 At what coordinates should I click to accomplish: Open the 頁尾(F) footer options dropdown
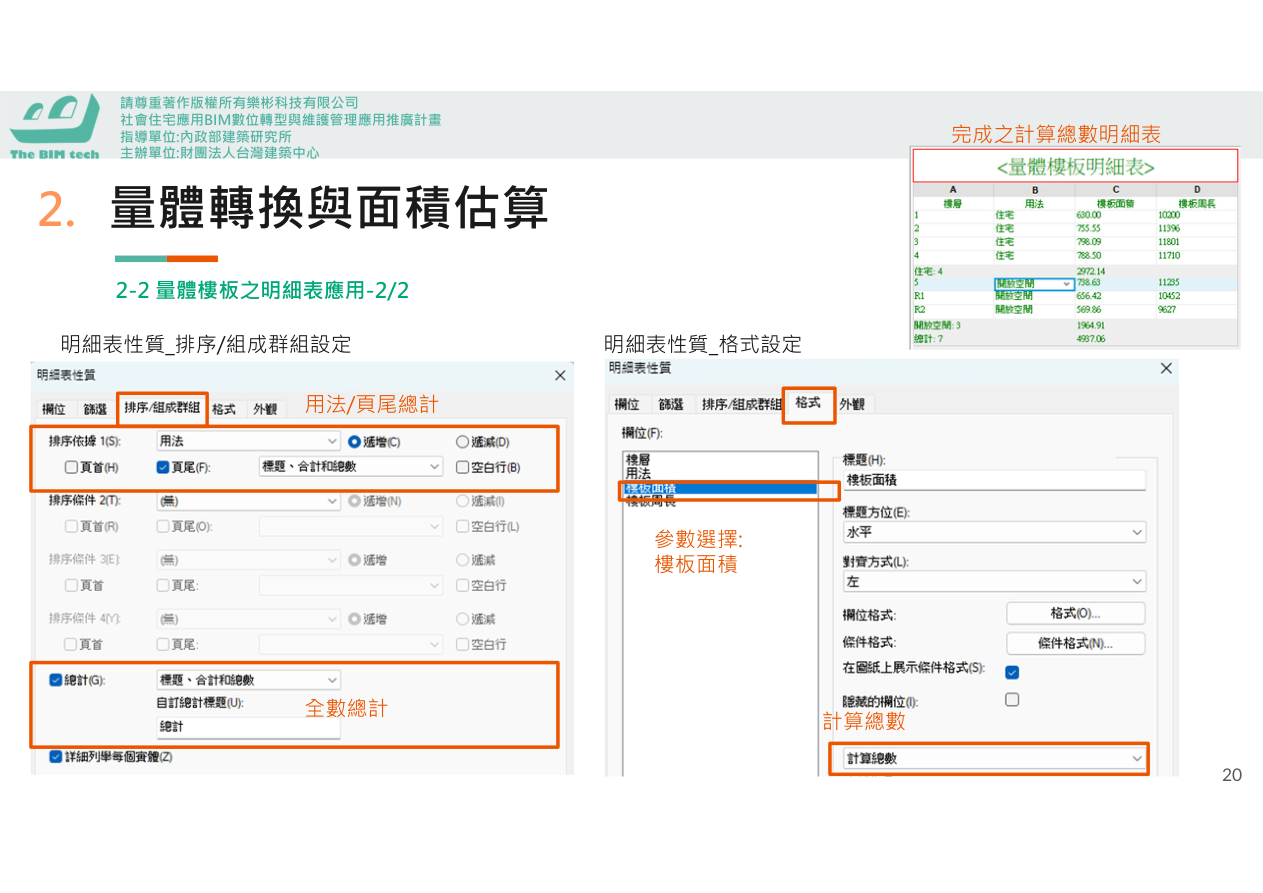[350, 467]
